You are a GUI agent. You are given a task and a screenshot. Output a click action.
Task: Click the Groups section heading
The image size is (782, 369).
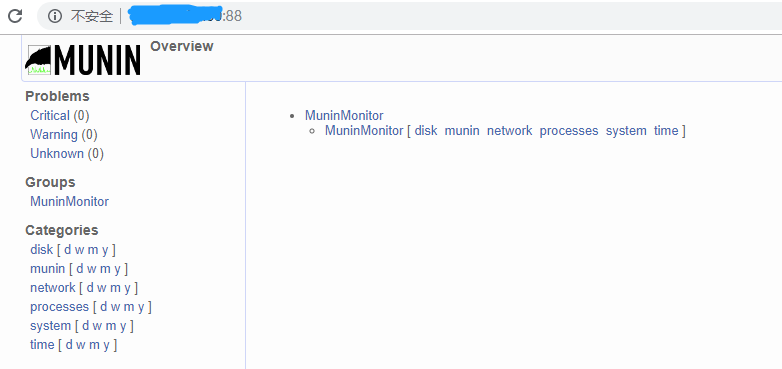coord(50,183)
